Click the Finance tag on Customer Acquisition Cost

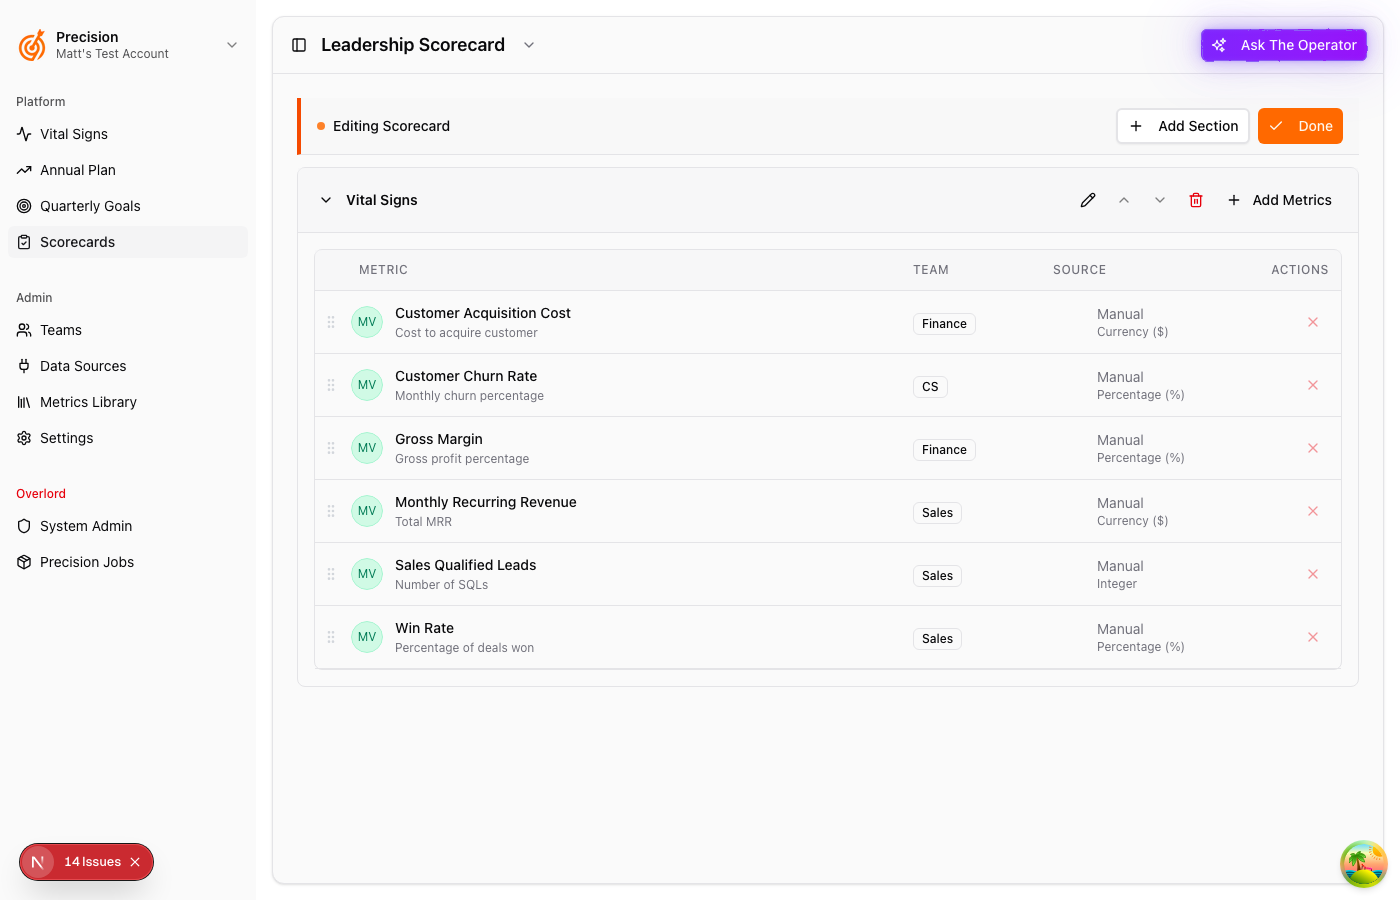click(944, 324)
